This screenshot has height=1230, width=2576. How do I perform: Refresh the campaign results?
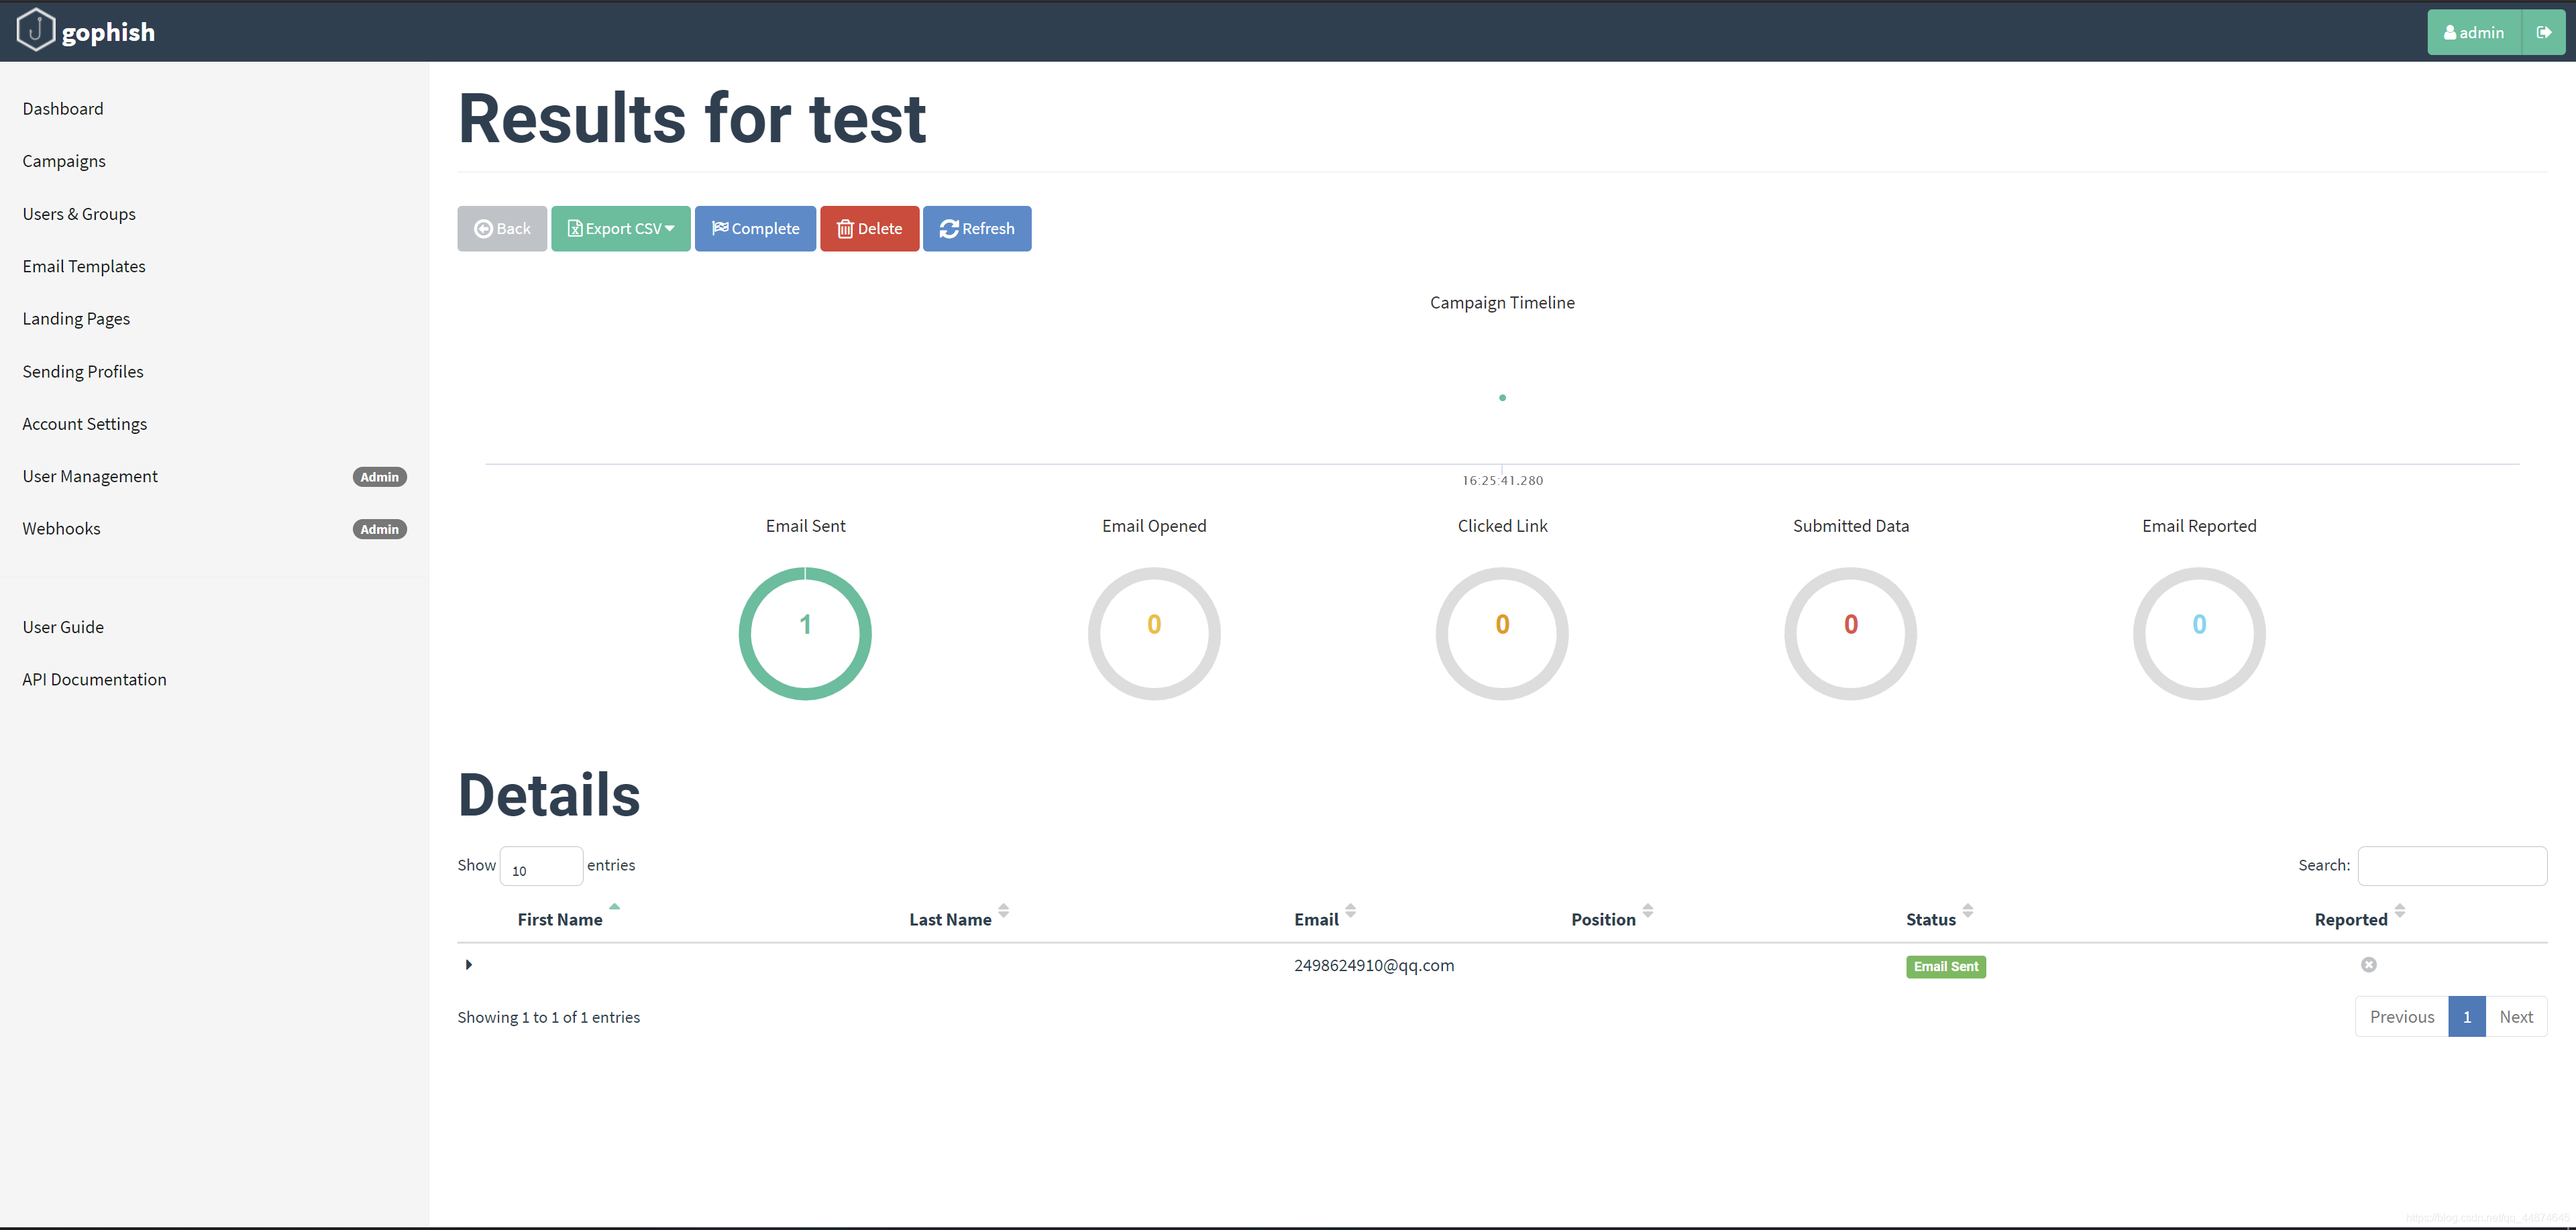click(977, 228)
